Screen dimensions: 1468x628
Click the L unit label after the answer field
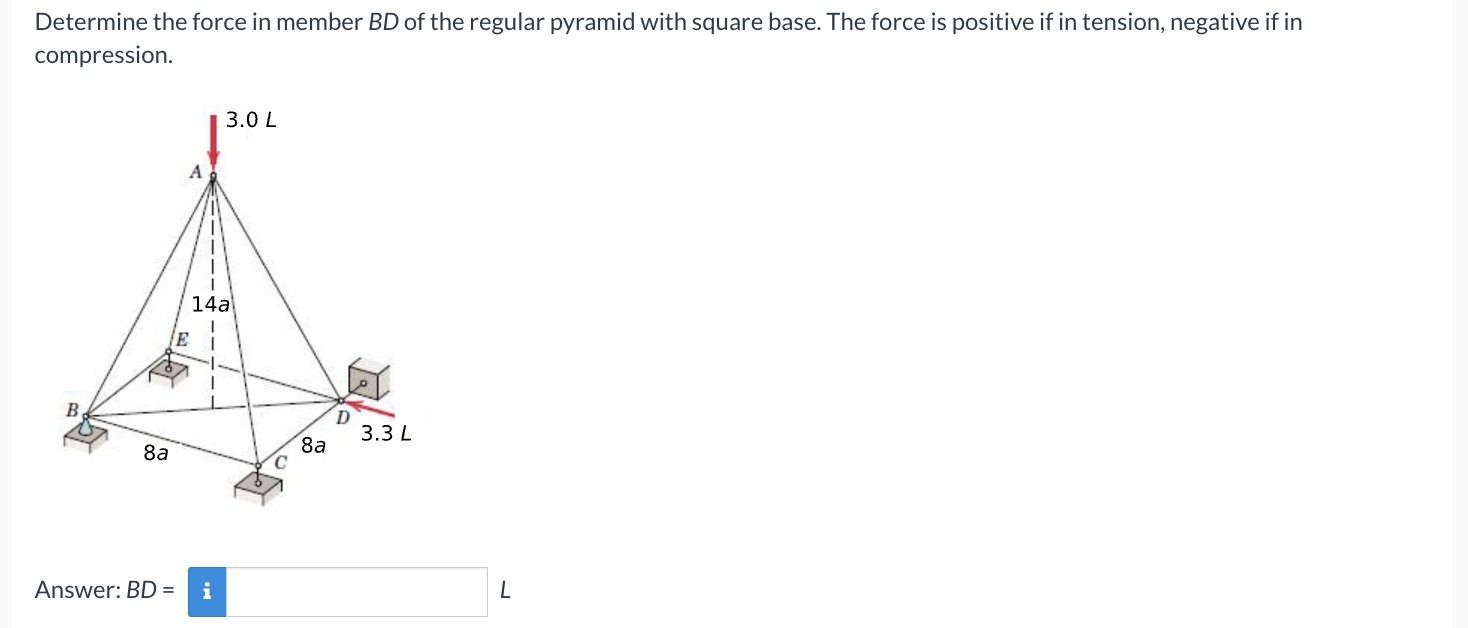(x=505, y=591)
